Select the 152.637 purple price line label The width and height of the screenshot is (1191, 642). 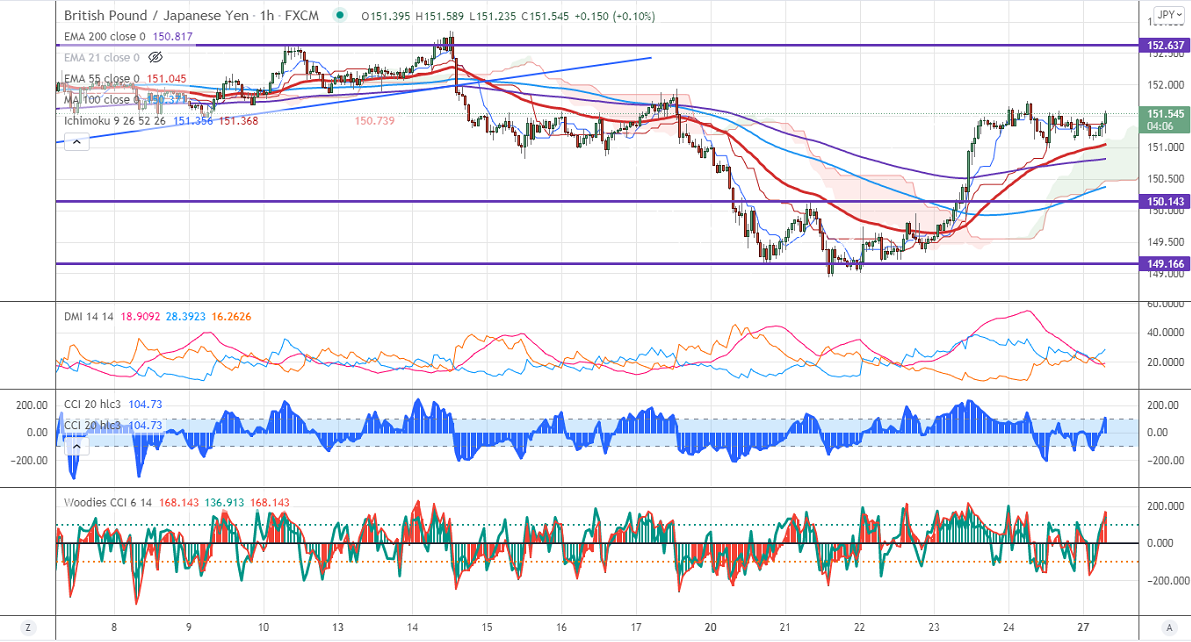1165,46
